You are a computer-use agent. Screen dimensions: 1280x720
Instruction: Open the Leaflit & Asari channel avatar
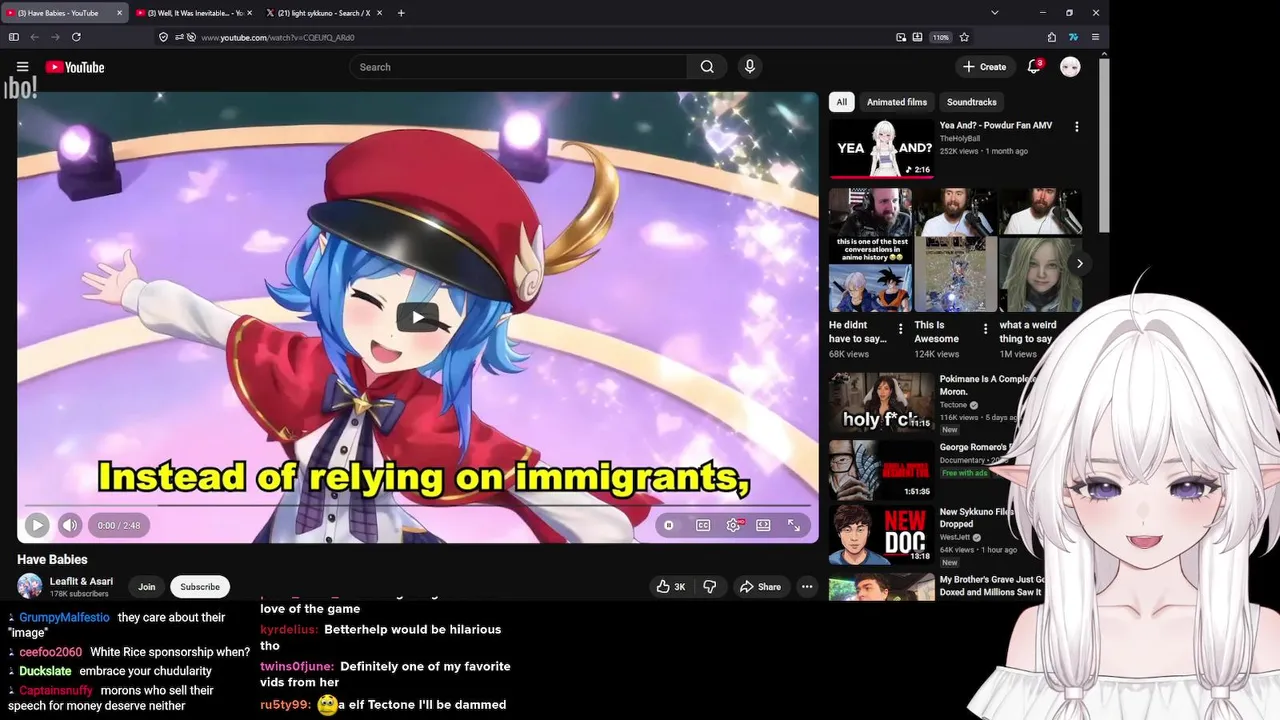coord(30,587)
